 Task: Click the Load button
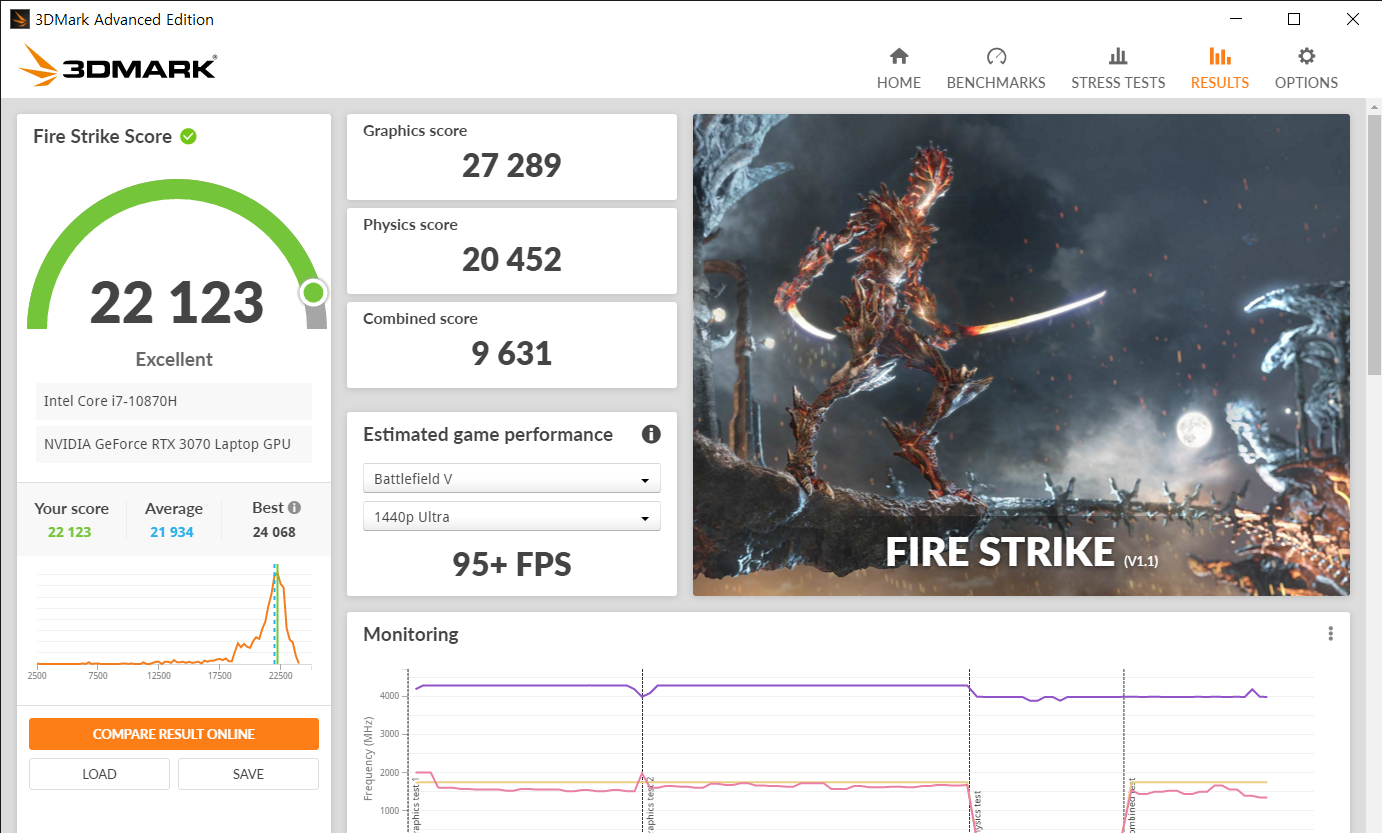pyautogui.click(x=99, y=774)
